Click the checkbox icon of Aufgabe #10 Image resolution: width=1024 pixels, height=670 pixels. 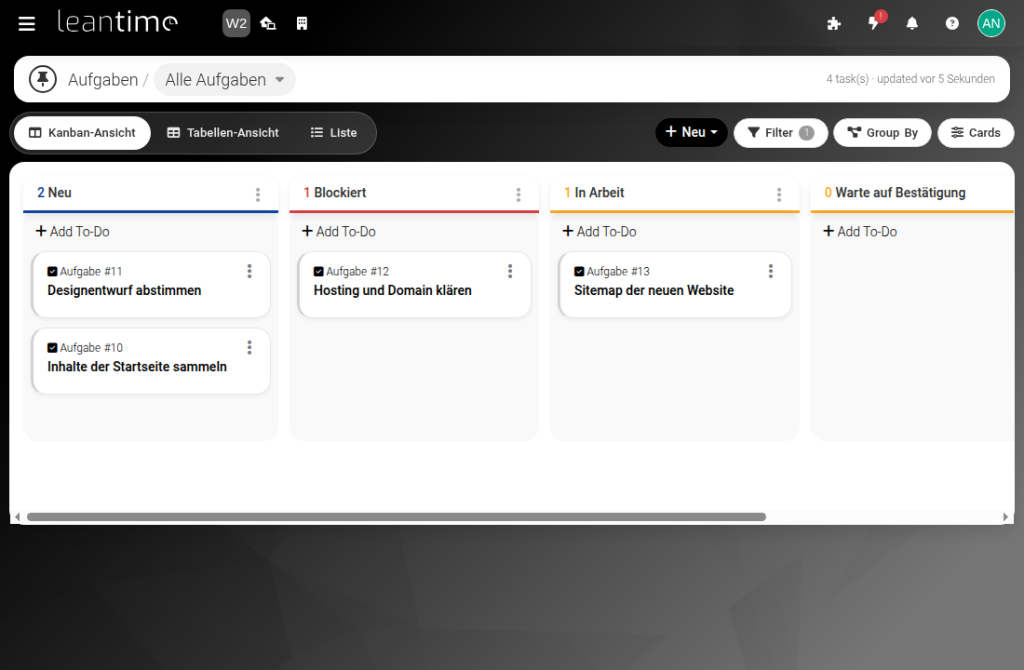[x=52, y=348]
